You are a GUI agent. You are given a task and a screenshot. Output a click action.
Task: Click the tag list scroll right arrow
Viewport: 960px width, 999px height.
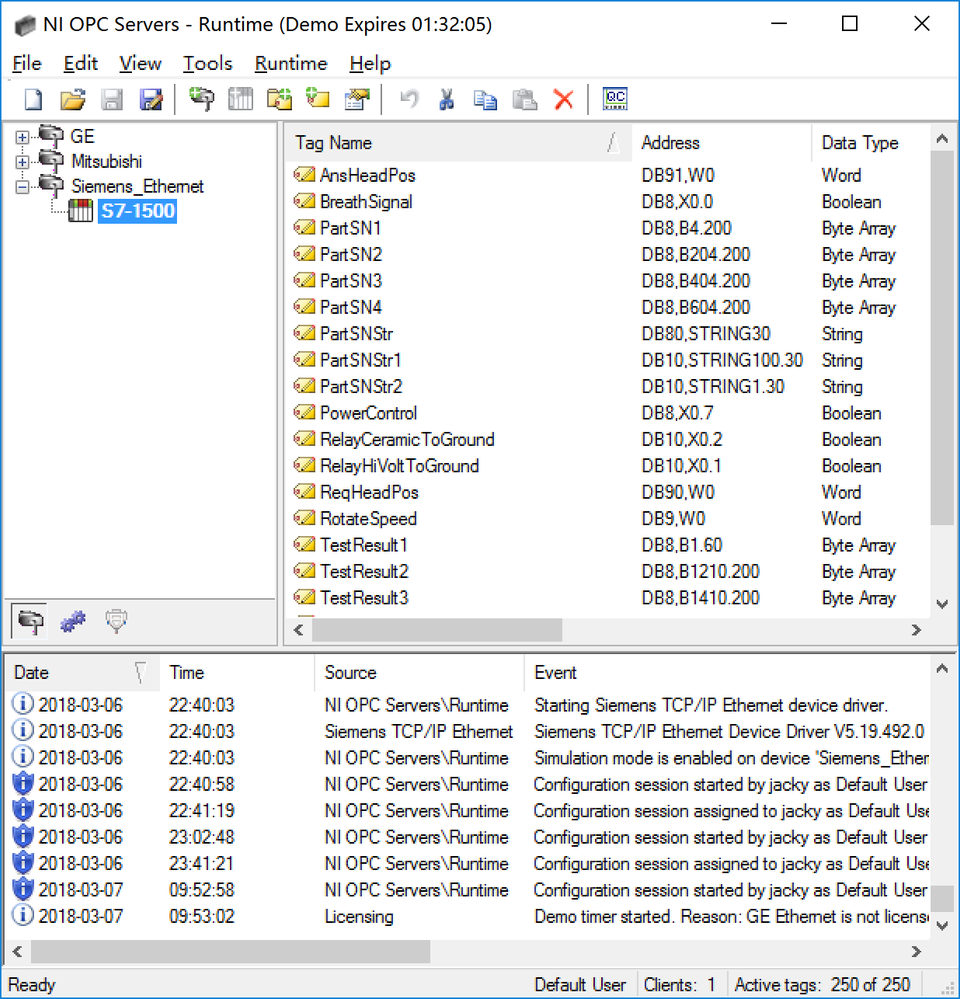coord(916,630)
